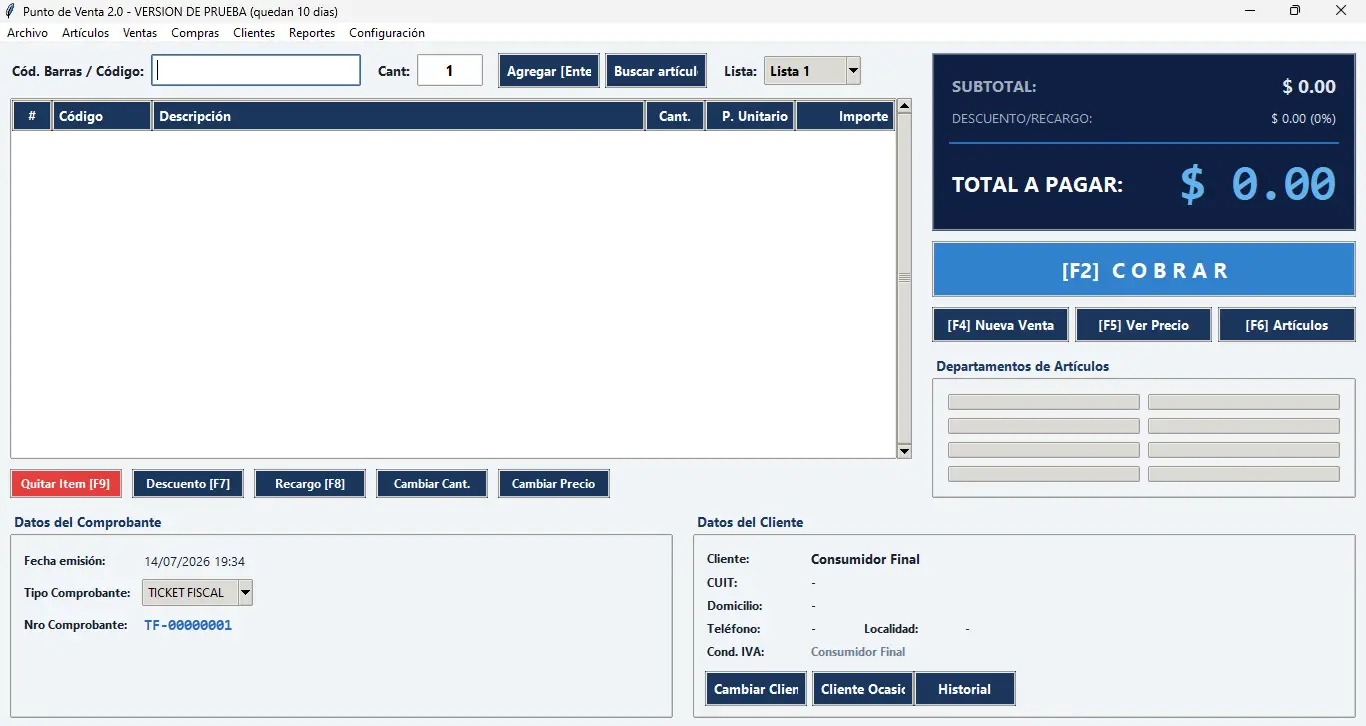Click the Agregar [Enter] button
The width and height of the screenshot is (1366, 726).
tap(549, 71)
